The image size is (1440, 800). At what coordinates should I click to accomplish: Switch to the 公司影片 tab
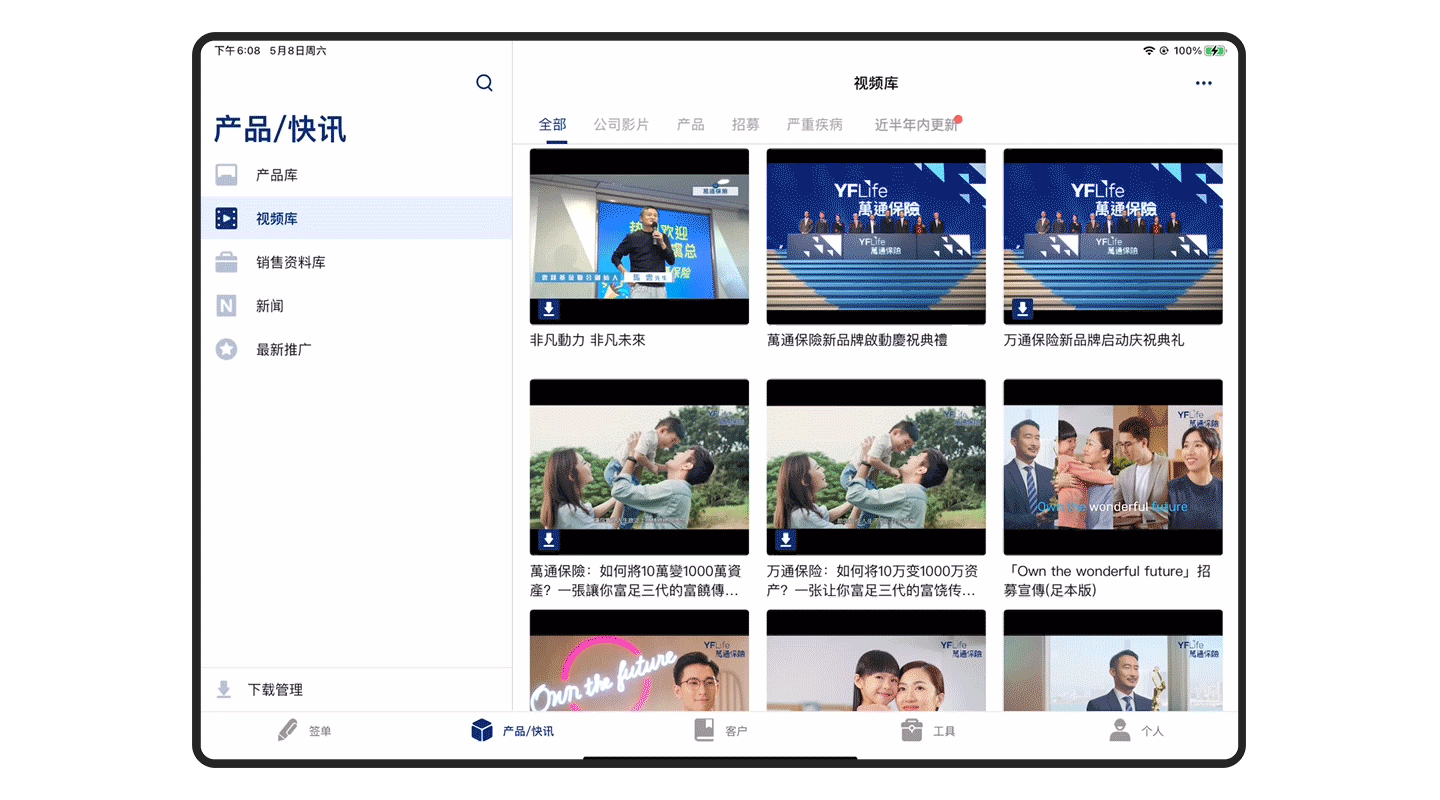pyautogui.click(x=621, y=125)
